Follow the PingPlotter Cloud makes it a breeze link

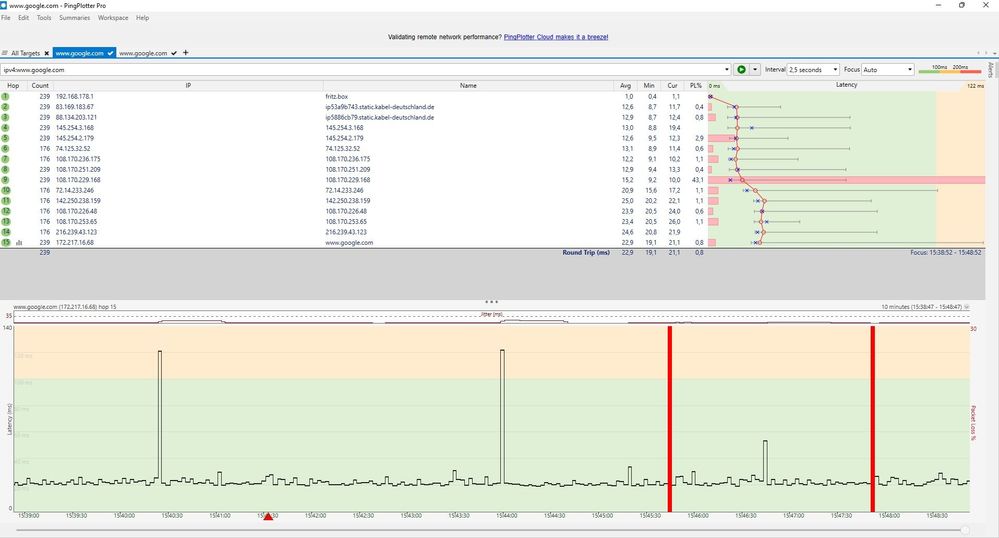pos(556,37)
